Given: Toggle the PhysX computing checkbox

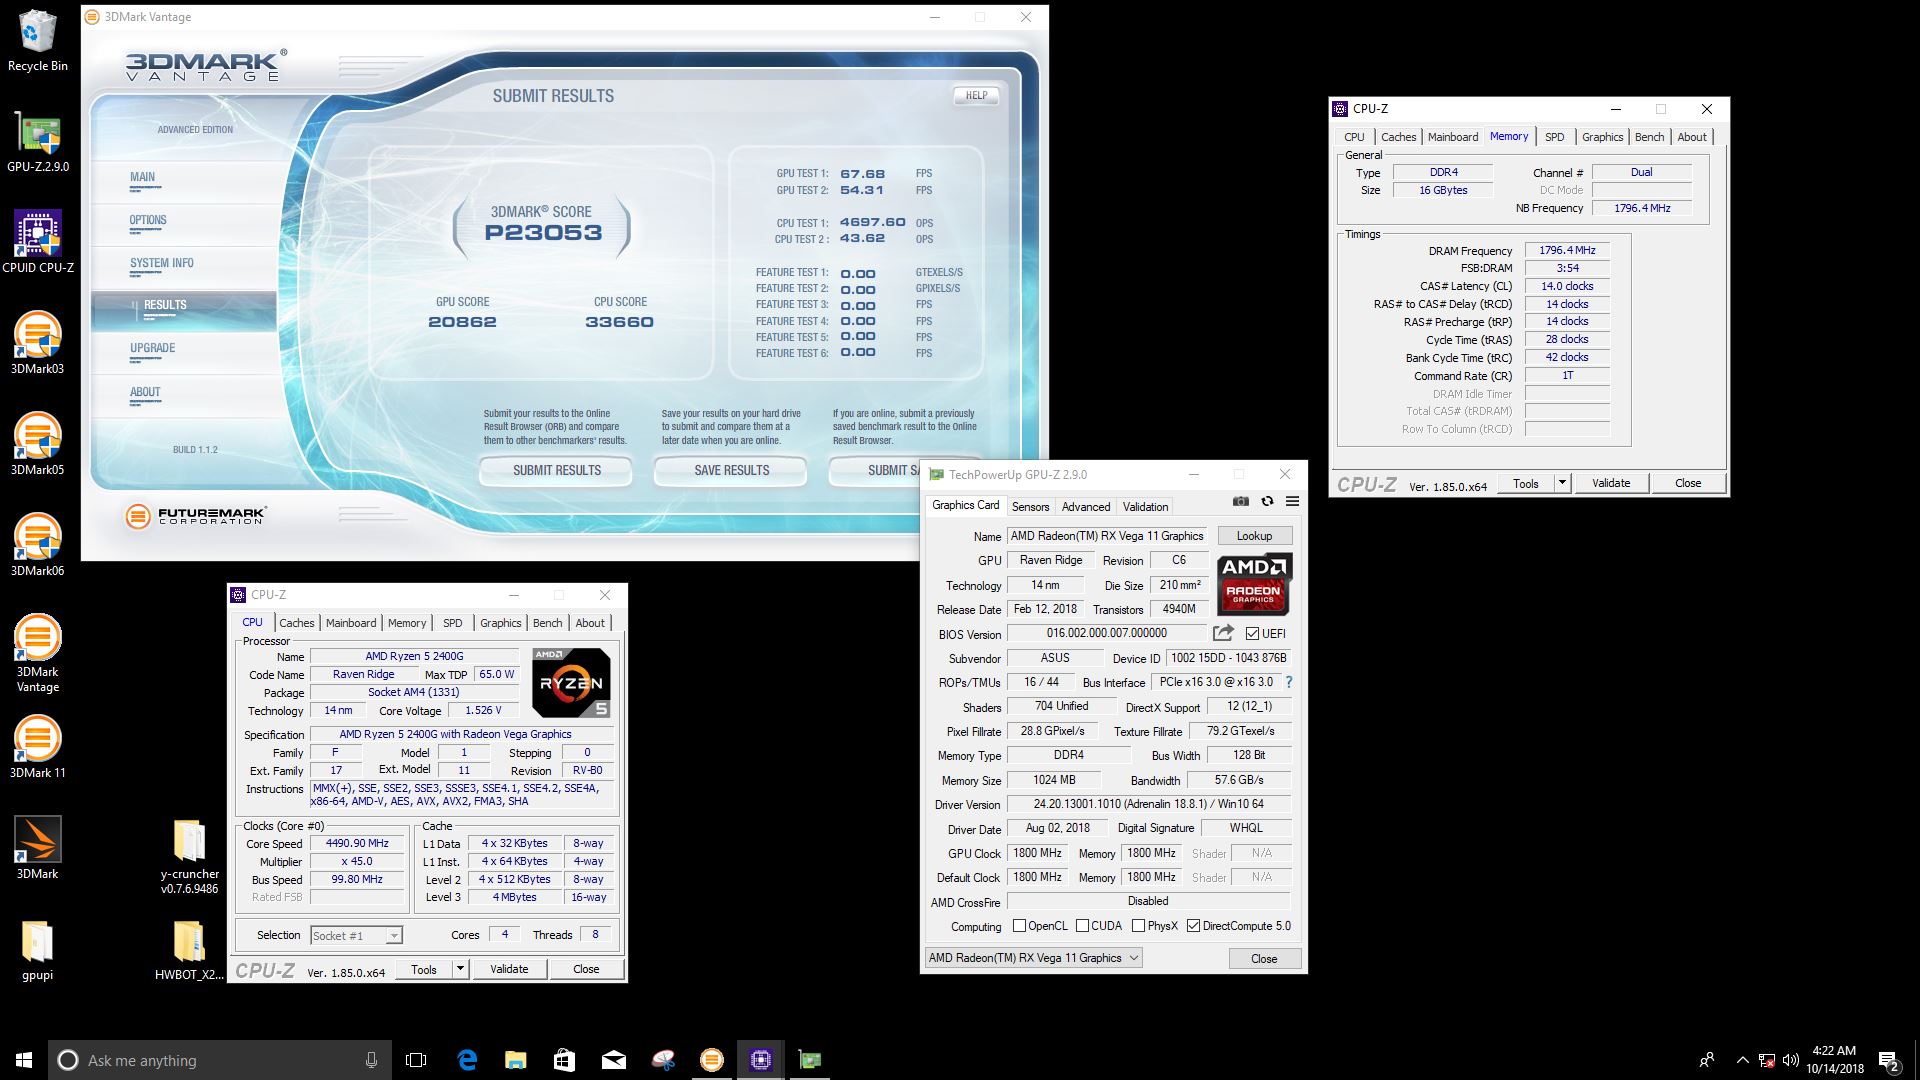Looking at the screenshot, I should click(1138, 926).
